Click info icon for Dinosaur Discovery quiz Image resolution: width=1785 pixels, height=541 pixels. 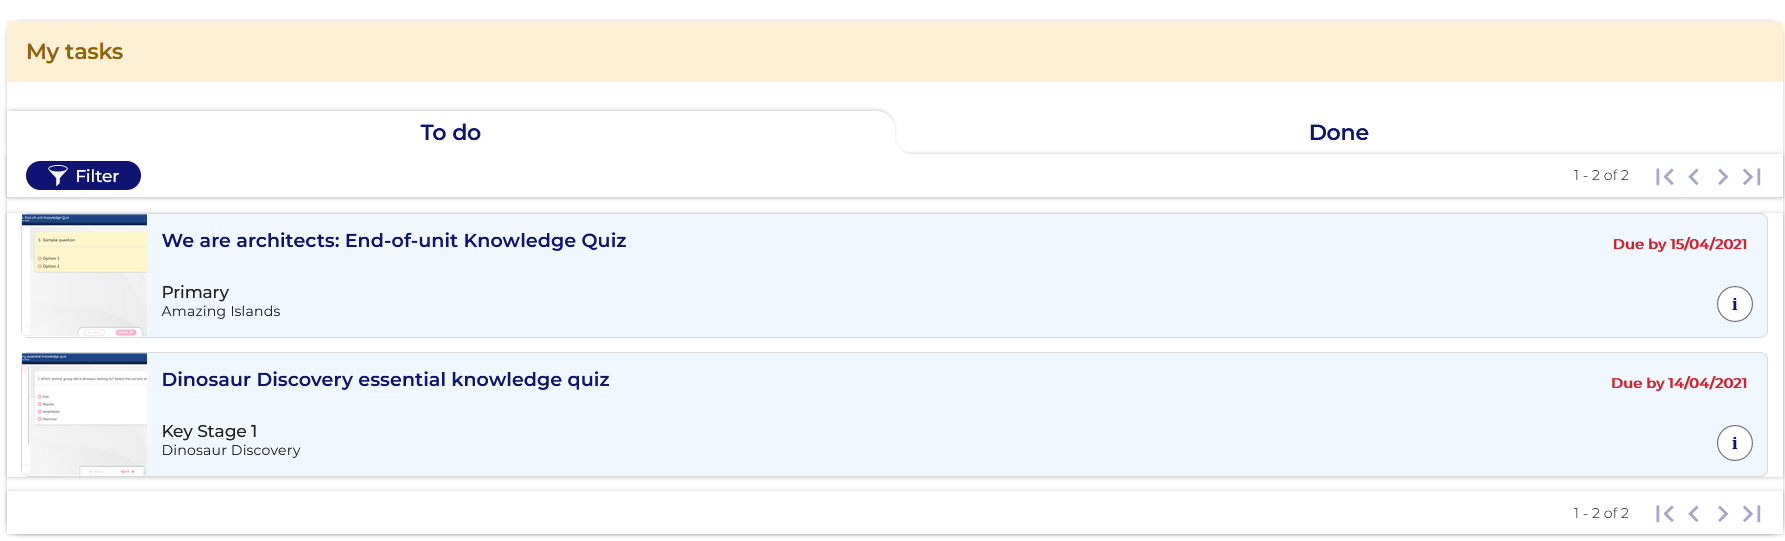point(1734,443)
